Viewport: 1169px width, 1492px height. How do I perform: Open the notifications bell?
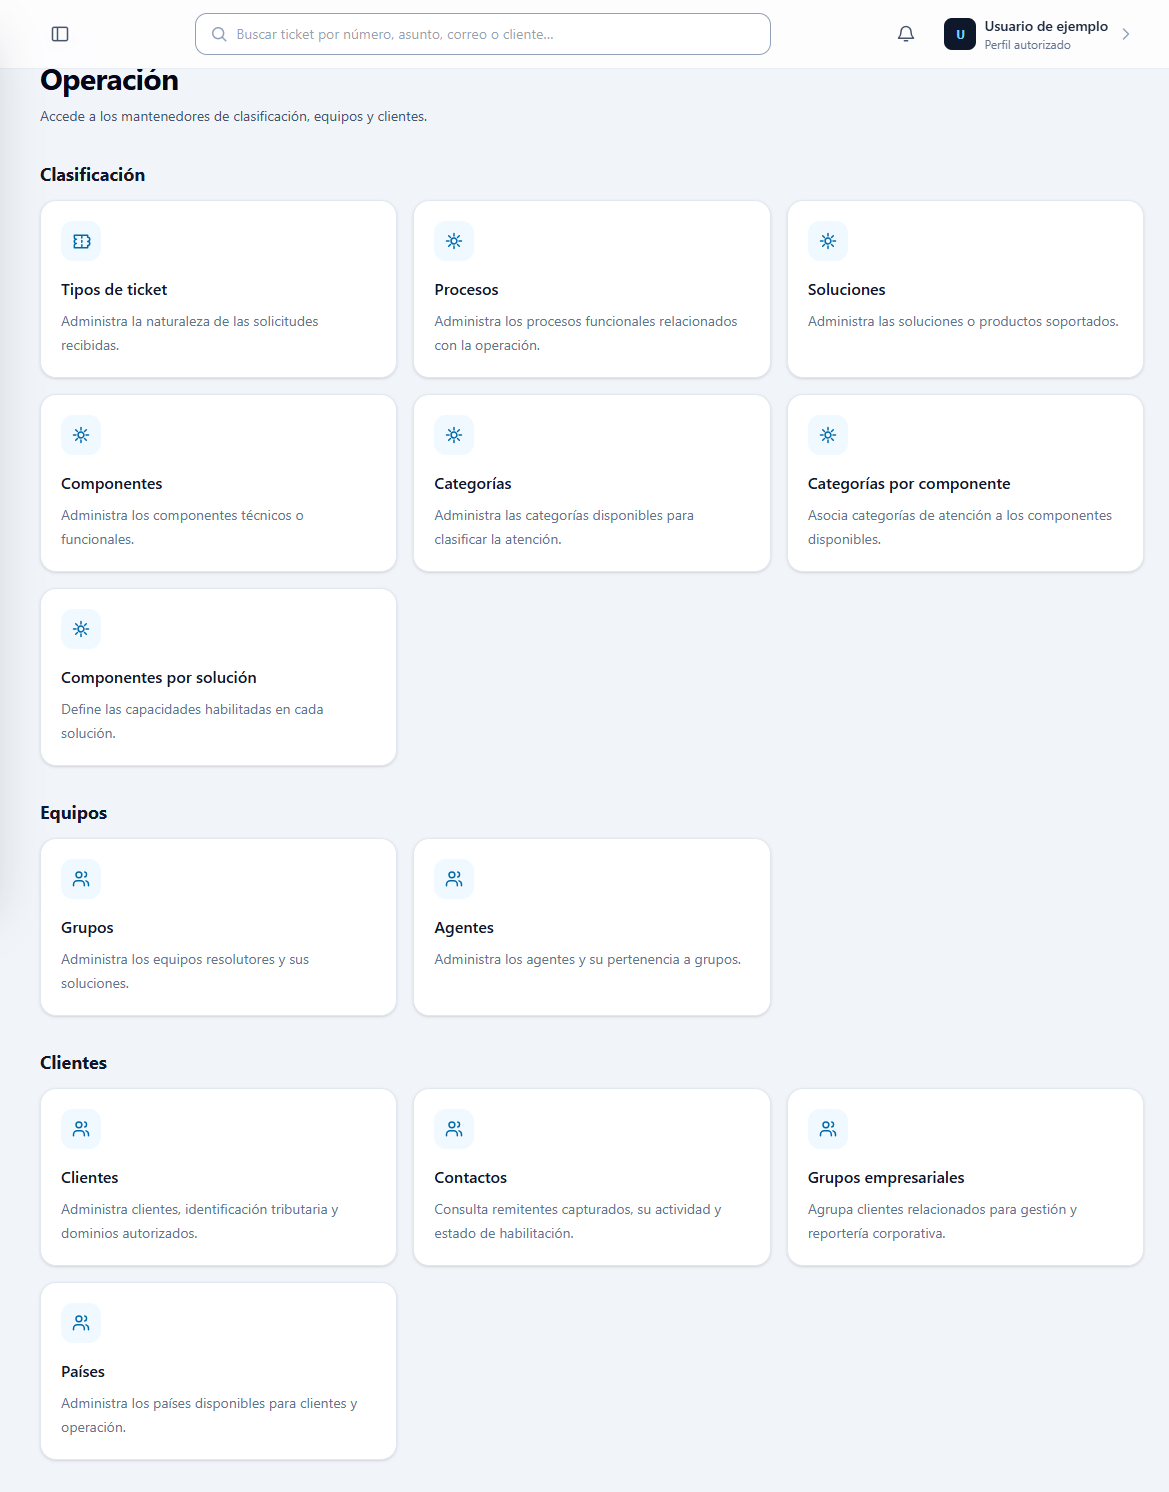coord(906,34)
